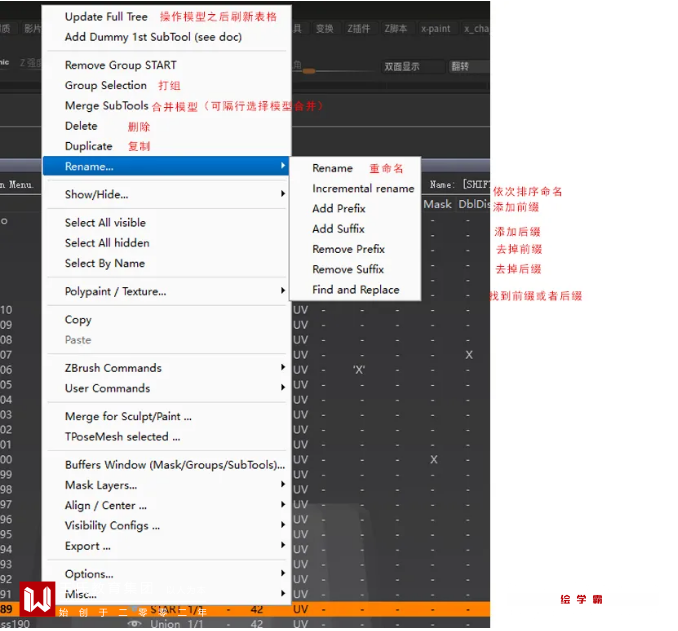Open the Z插件 menu in ZBrush
Screen dimensions: 678x631
tap(359, 29)
